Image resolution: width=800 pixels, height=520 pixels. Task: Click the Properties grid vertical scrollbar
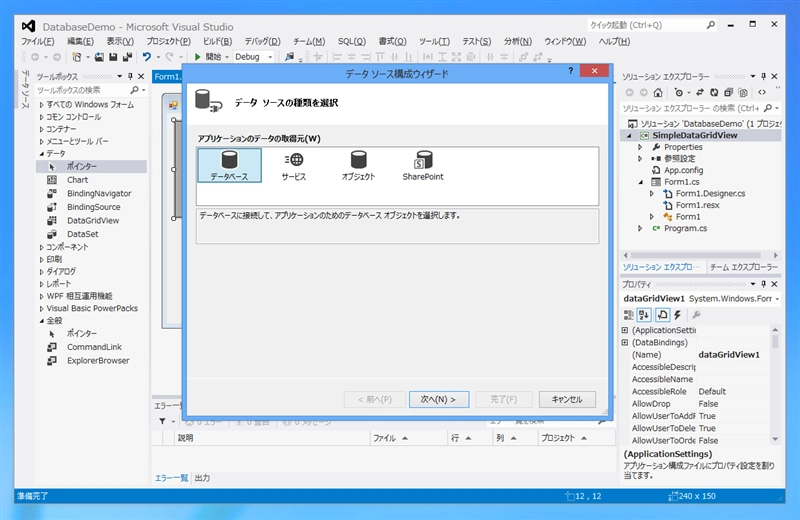pos(775,384)
